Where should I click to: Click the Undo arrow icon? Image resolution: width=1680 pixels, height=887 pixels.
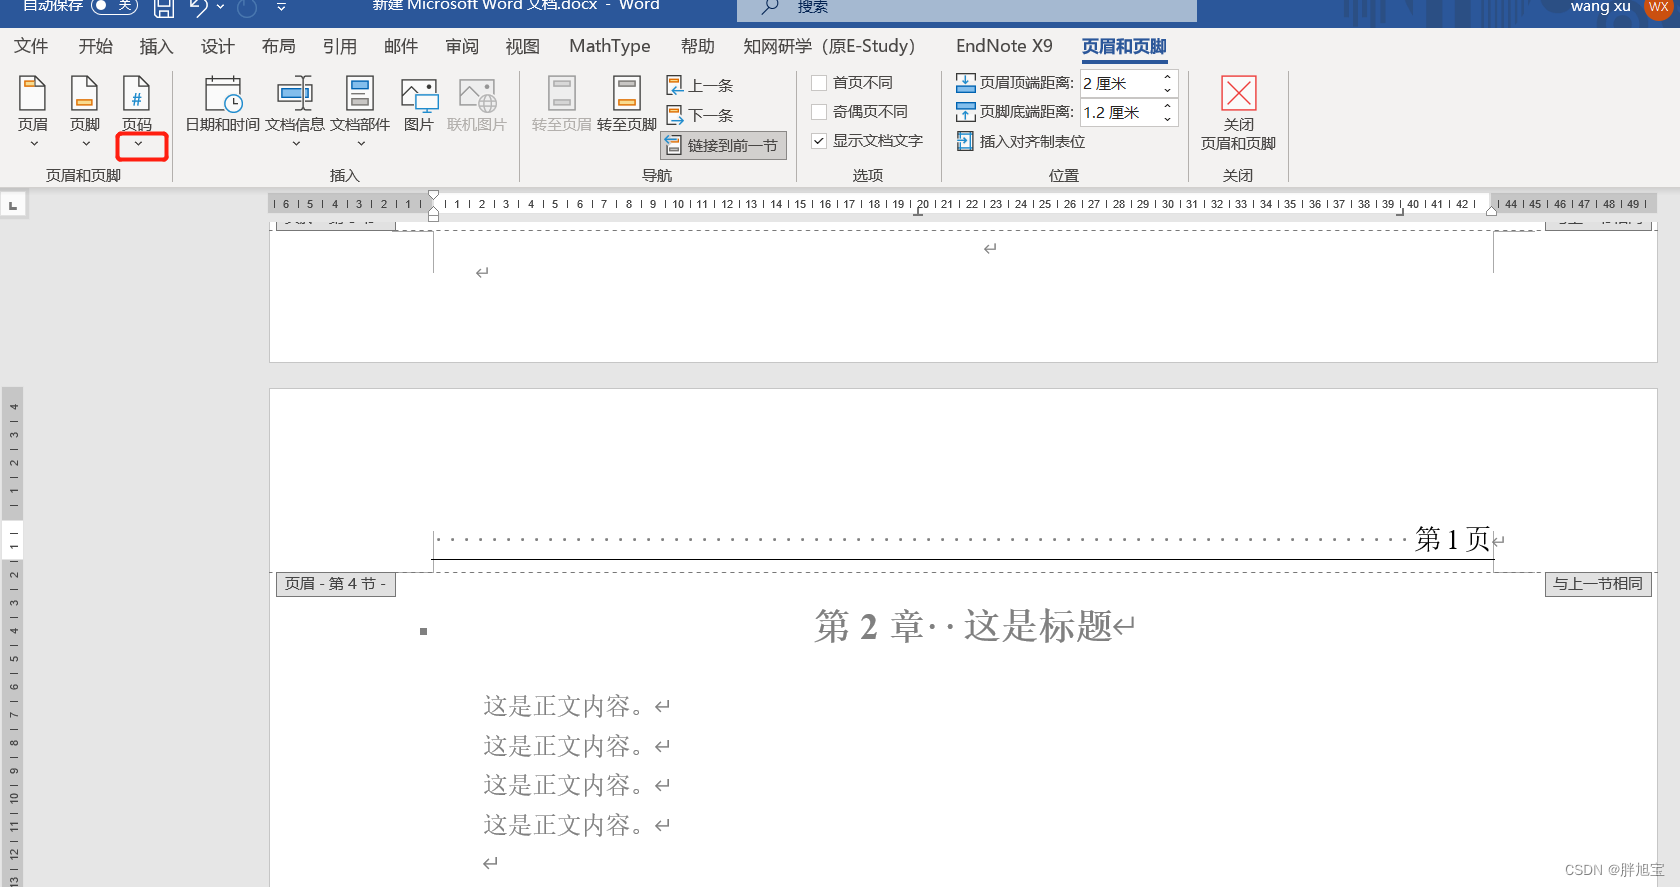198,8
